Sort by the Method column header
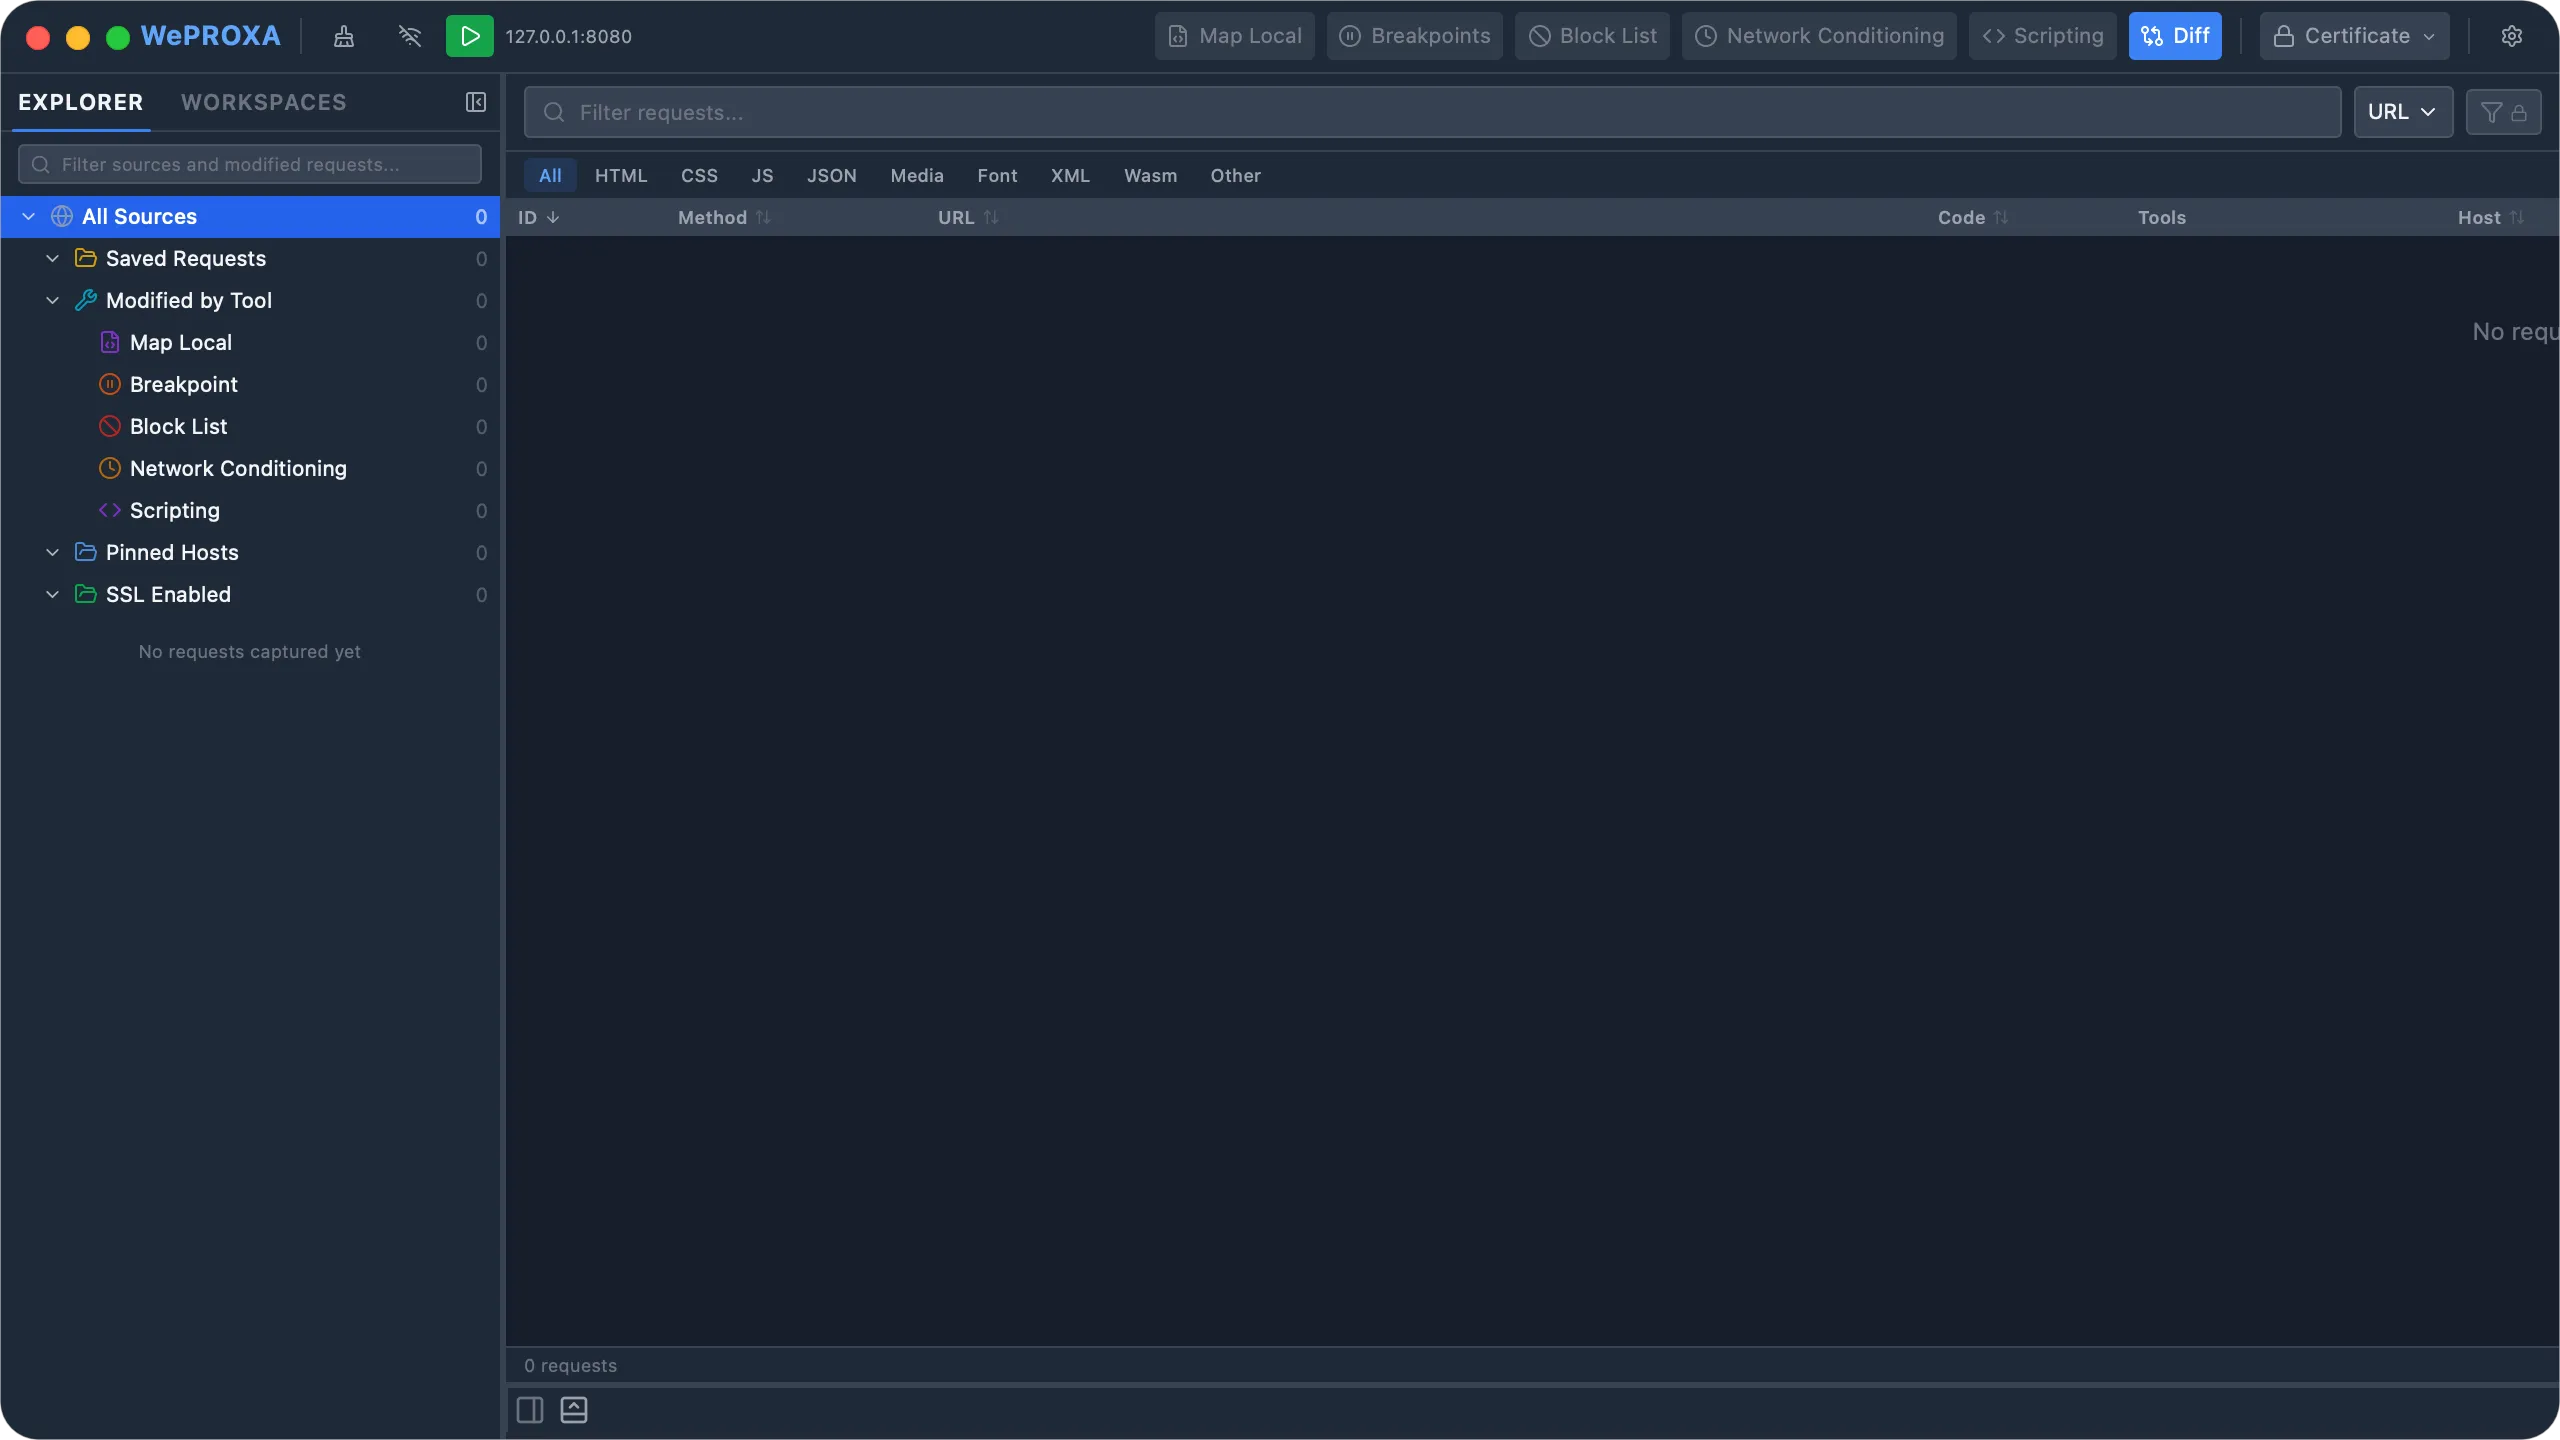Screen dimensions: 2560x1440 tap(724, 217)
